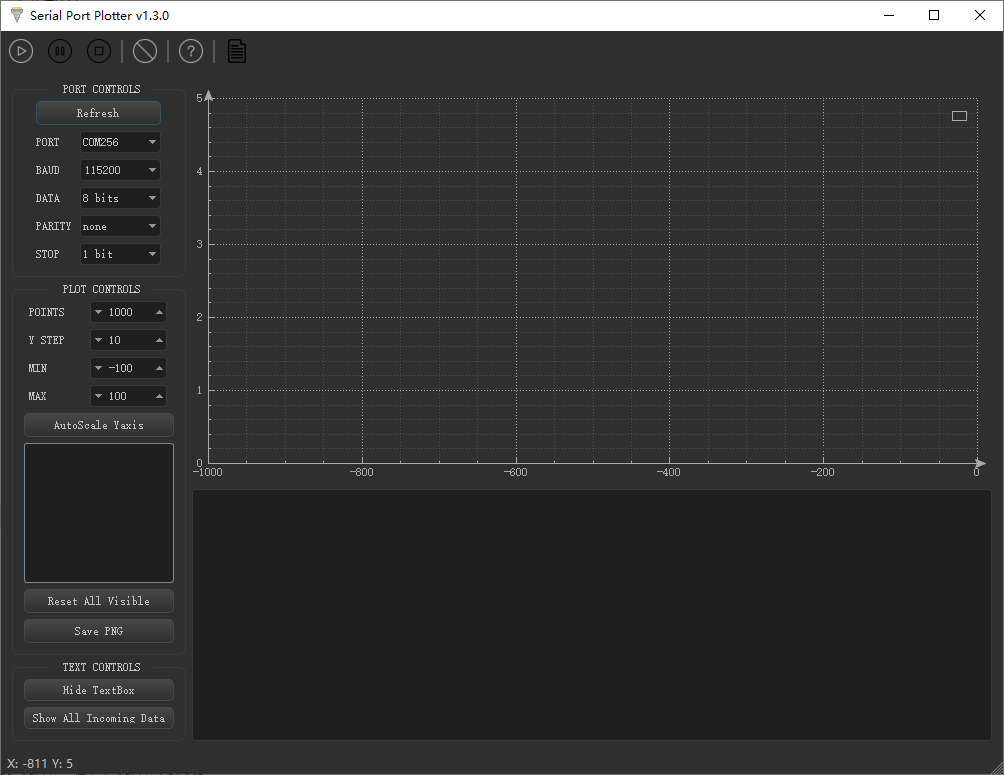Image resolution: width=1004 pixels, height=775 pixels.
Task: Save the plot as PNG
Action: coord(98,630)
